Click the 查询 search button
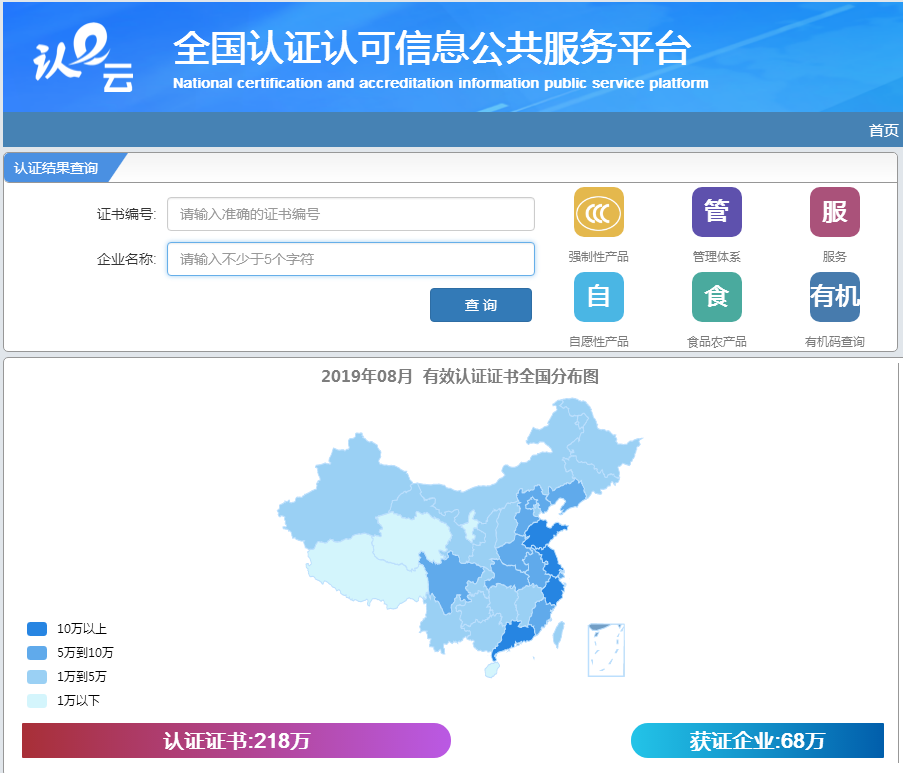 point(481,305)
